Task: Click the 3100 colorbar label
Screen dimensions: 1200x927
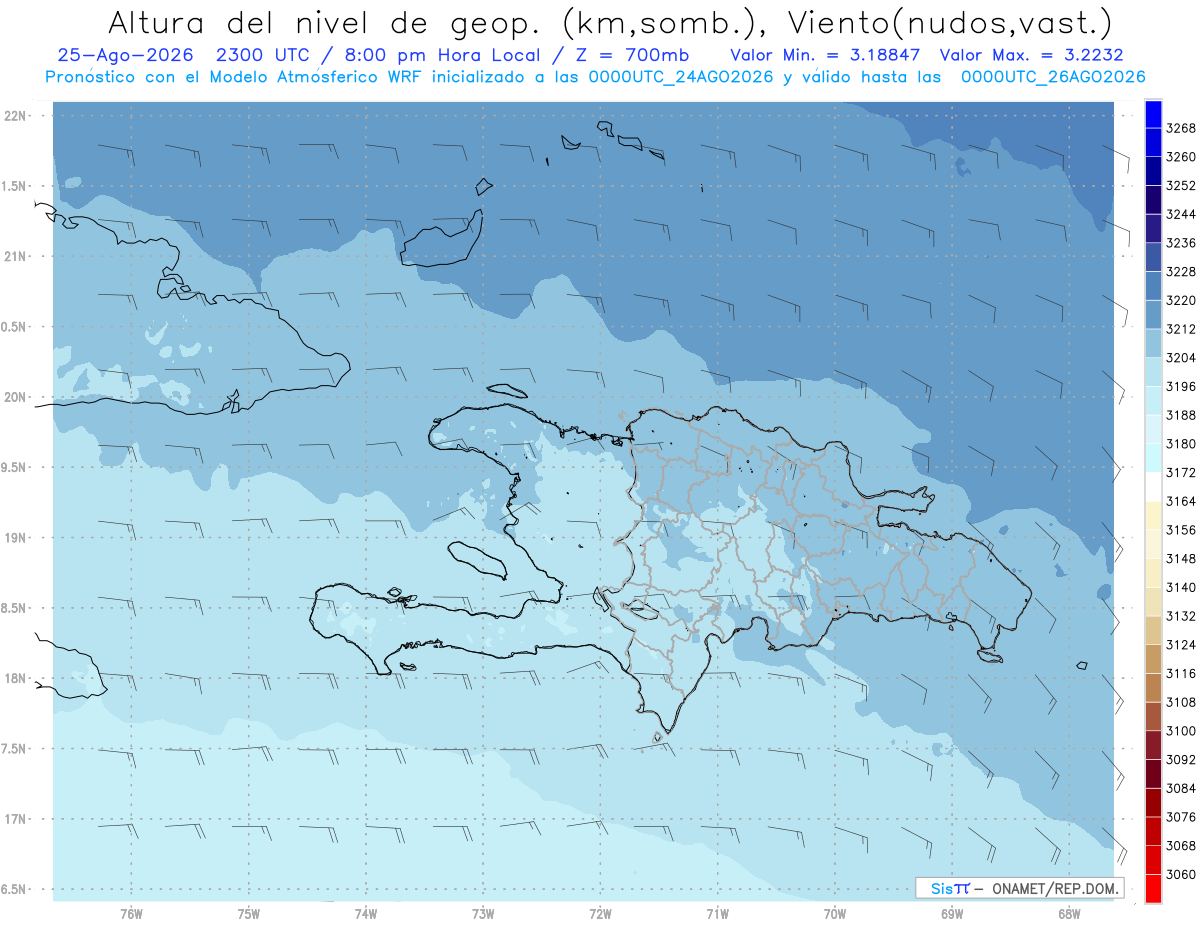Action: click(1180, 731)
